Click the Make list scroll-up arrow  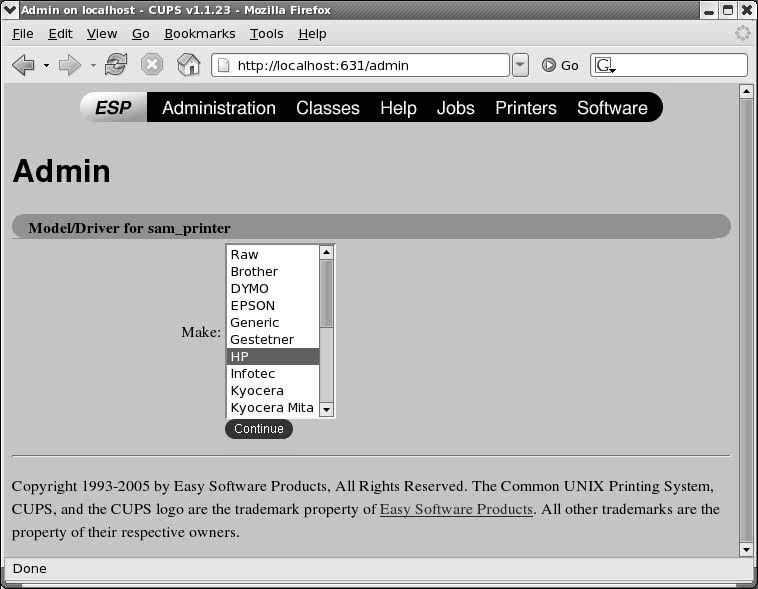pyautogui.click(x=326, y=252)
